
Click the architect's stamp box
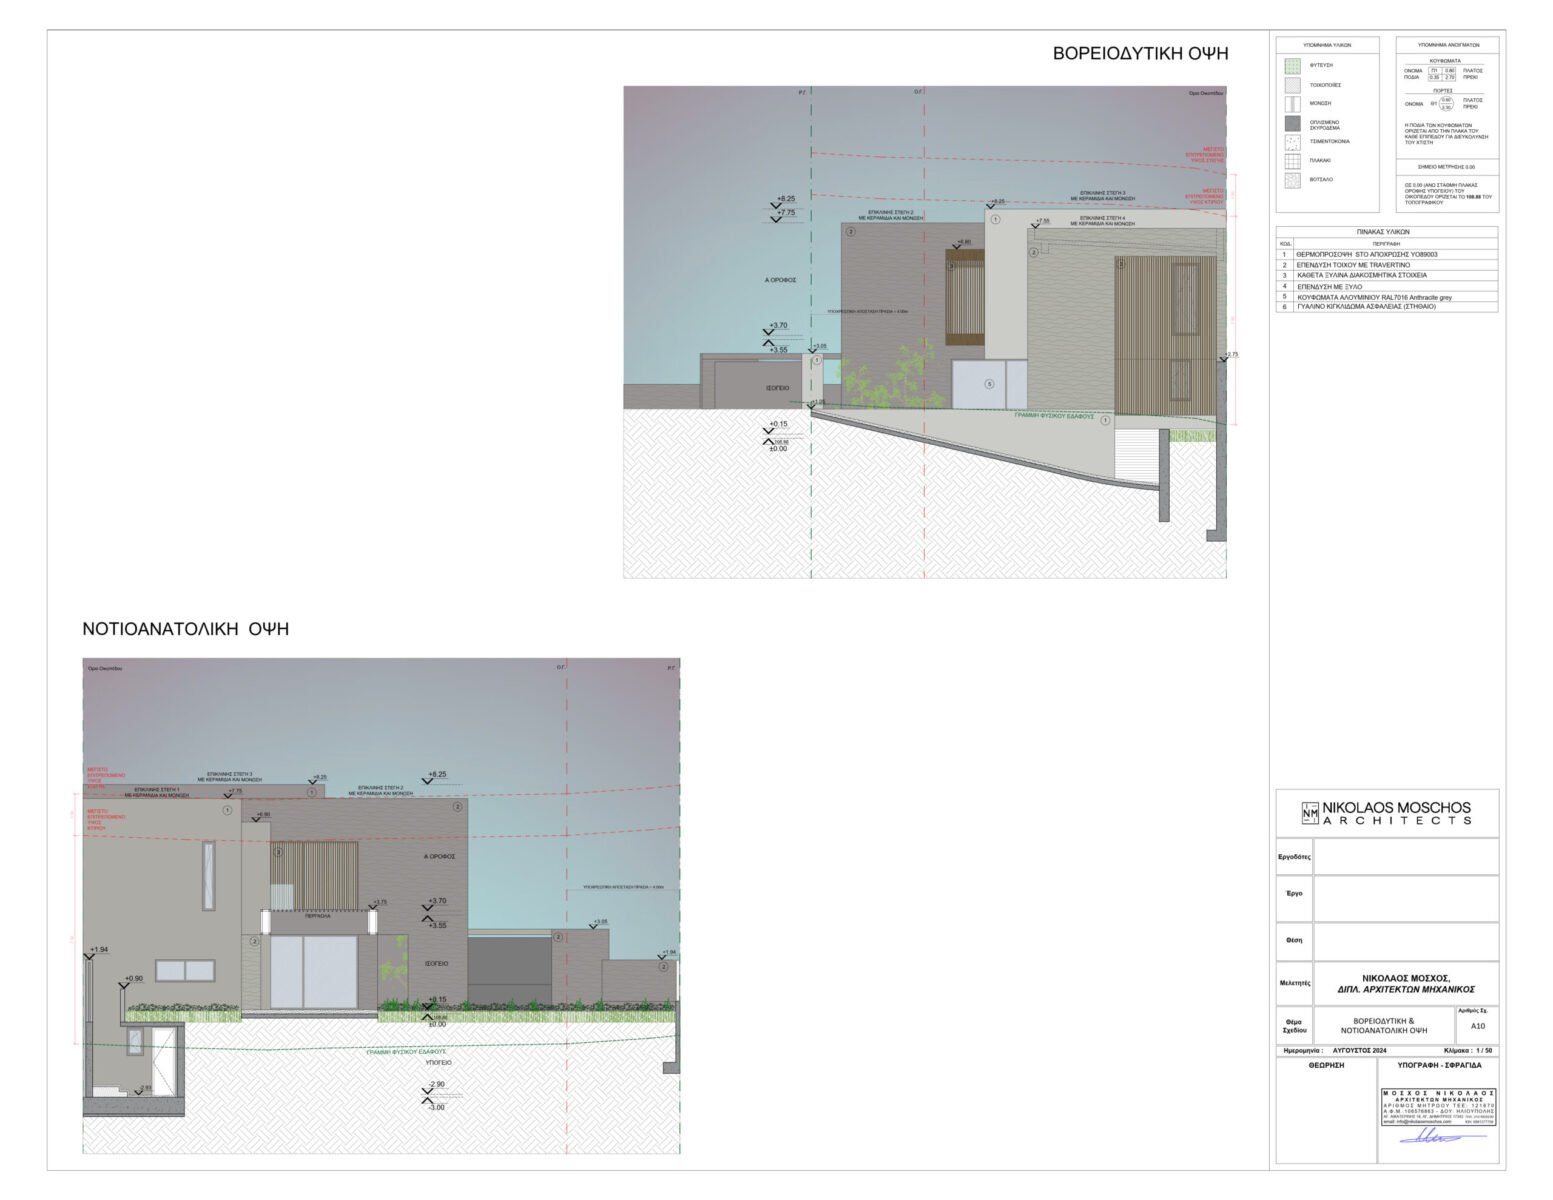tap(1438, 1108)
